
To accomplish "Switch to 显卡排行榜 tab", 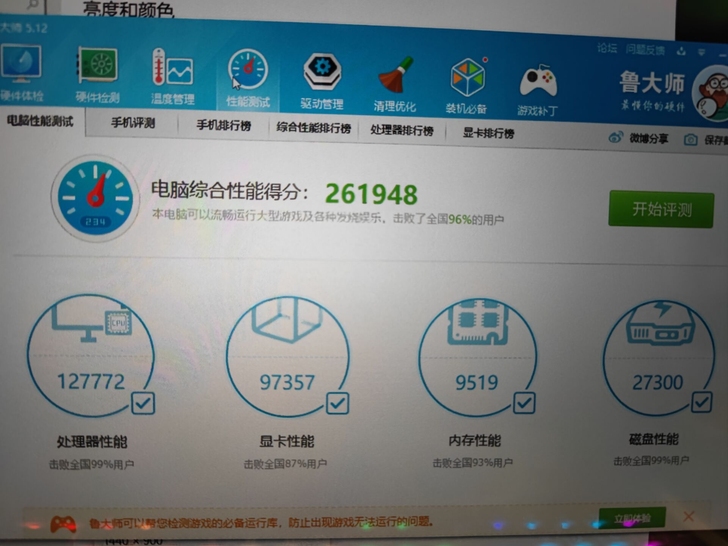I will [488, 133].
